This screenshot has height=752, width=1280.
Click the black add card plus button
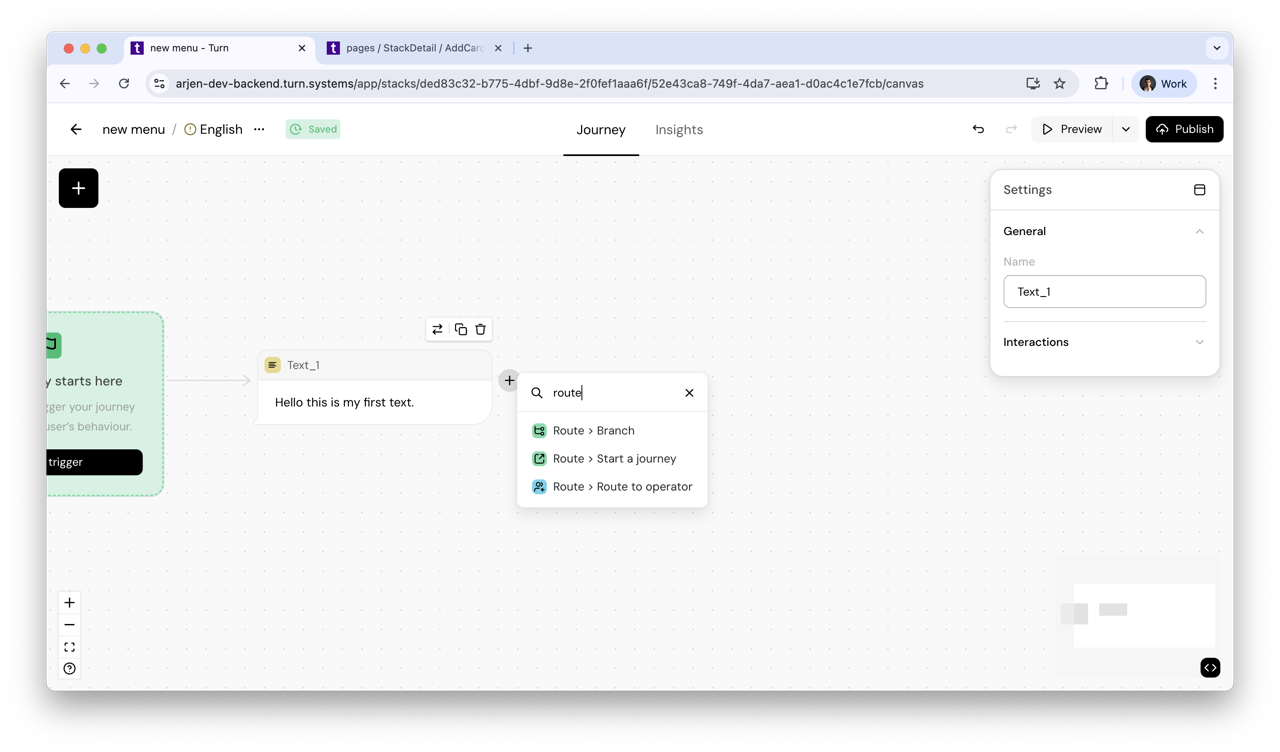pyautogui.click(x=78, y=188)
